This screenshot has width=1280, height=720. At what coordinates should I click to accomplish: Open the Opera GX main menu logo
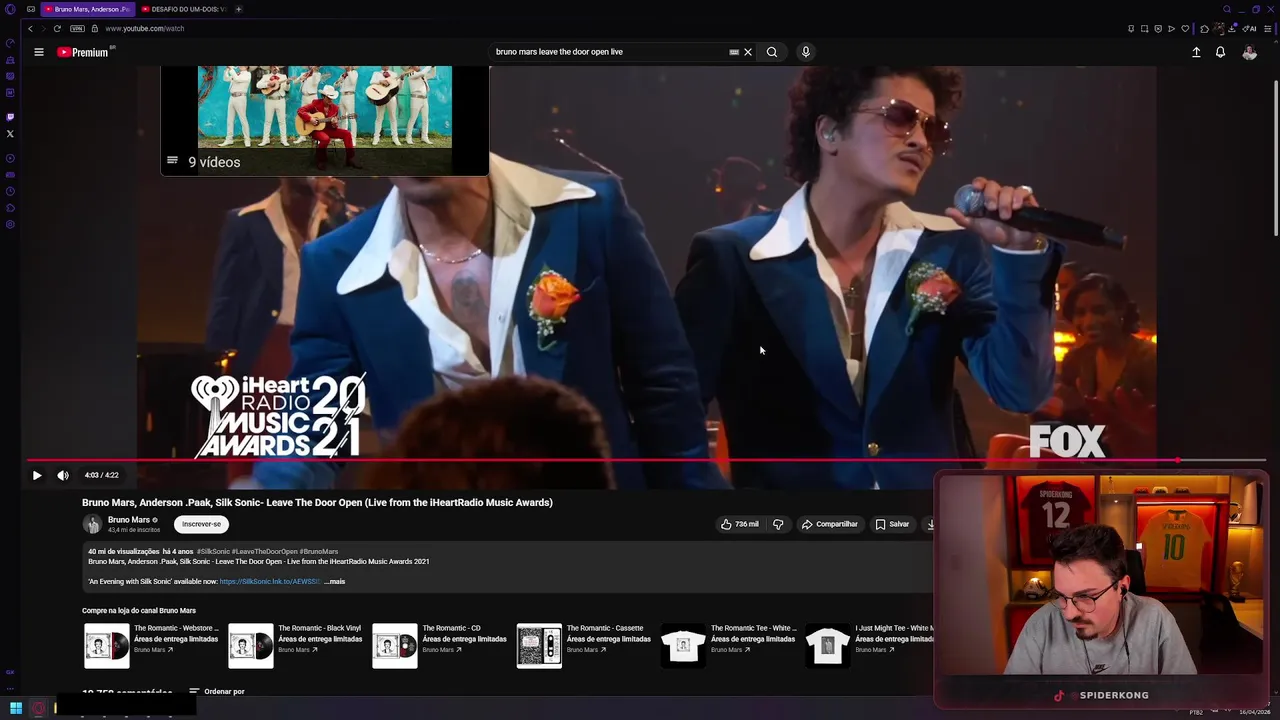click(x=10, y=9)
